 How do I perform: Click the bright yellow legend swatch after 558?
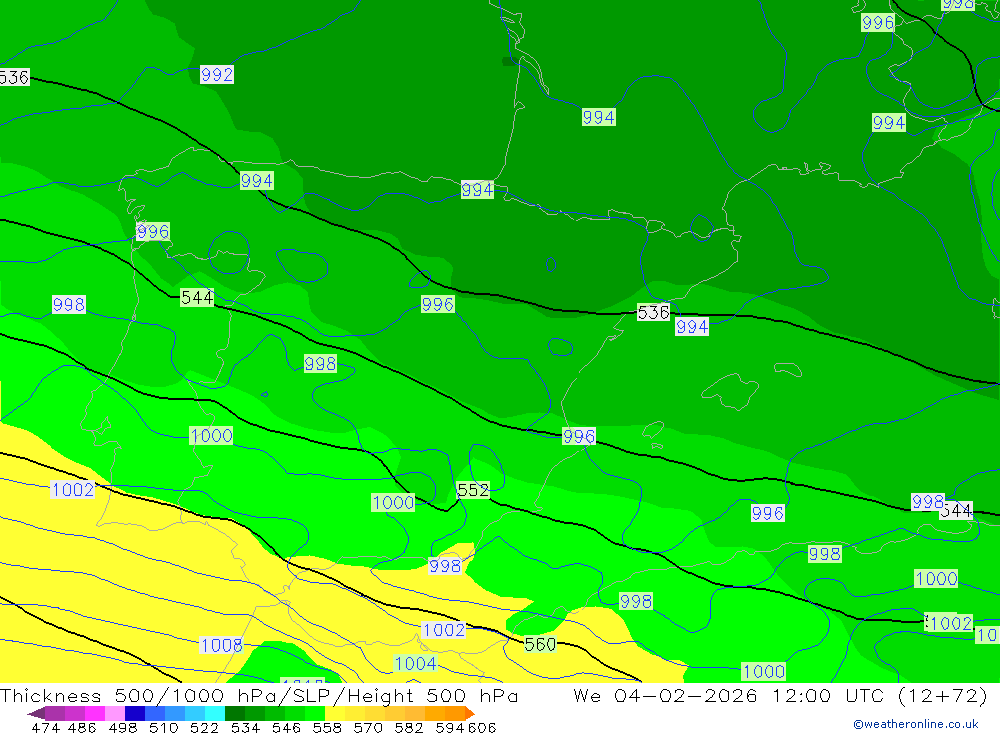click(335, 713)
